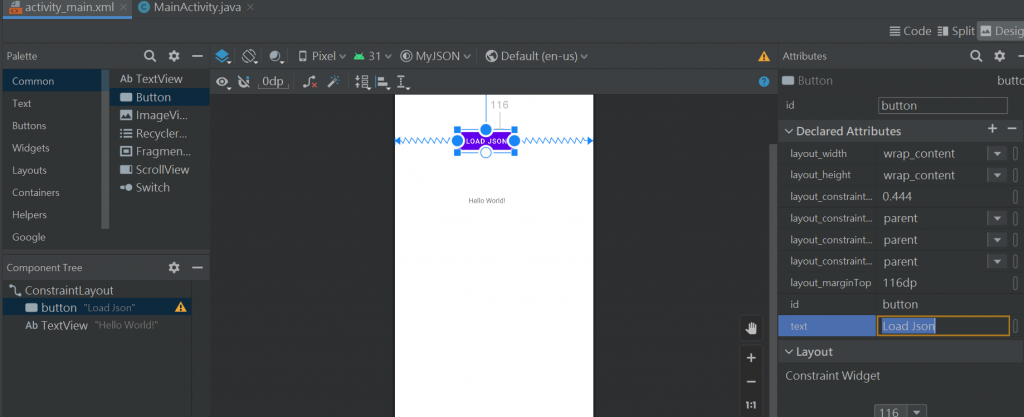Image resolution: width=1024 pixels, height=417 pixels.
Task: Open layout_height wrap_content dropdown
Action: (997, 176)
